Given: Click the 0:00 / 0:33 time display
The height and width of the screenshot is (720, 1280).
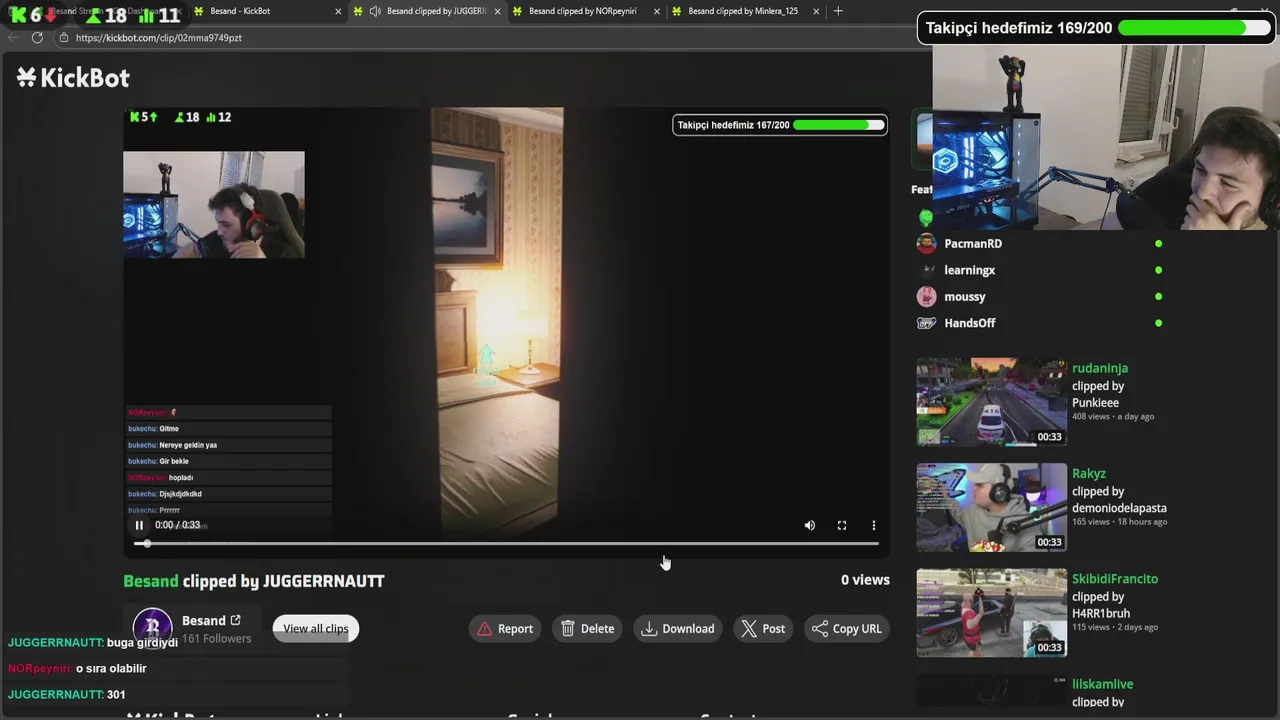Looking at the screenshot, I should [178, 525].
